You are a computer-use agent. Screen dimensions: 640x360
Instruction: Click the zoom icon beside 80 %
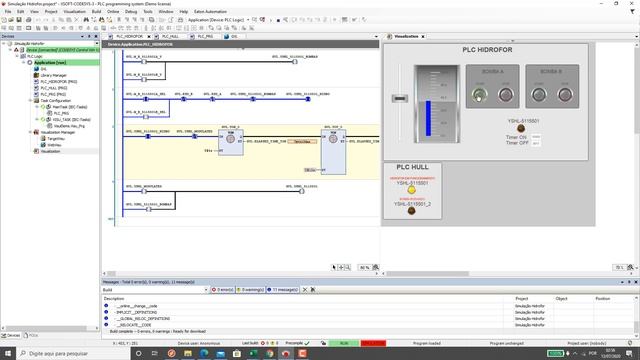[x=376, y=267]
